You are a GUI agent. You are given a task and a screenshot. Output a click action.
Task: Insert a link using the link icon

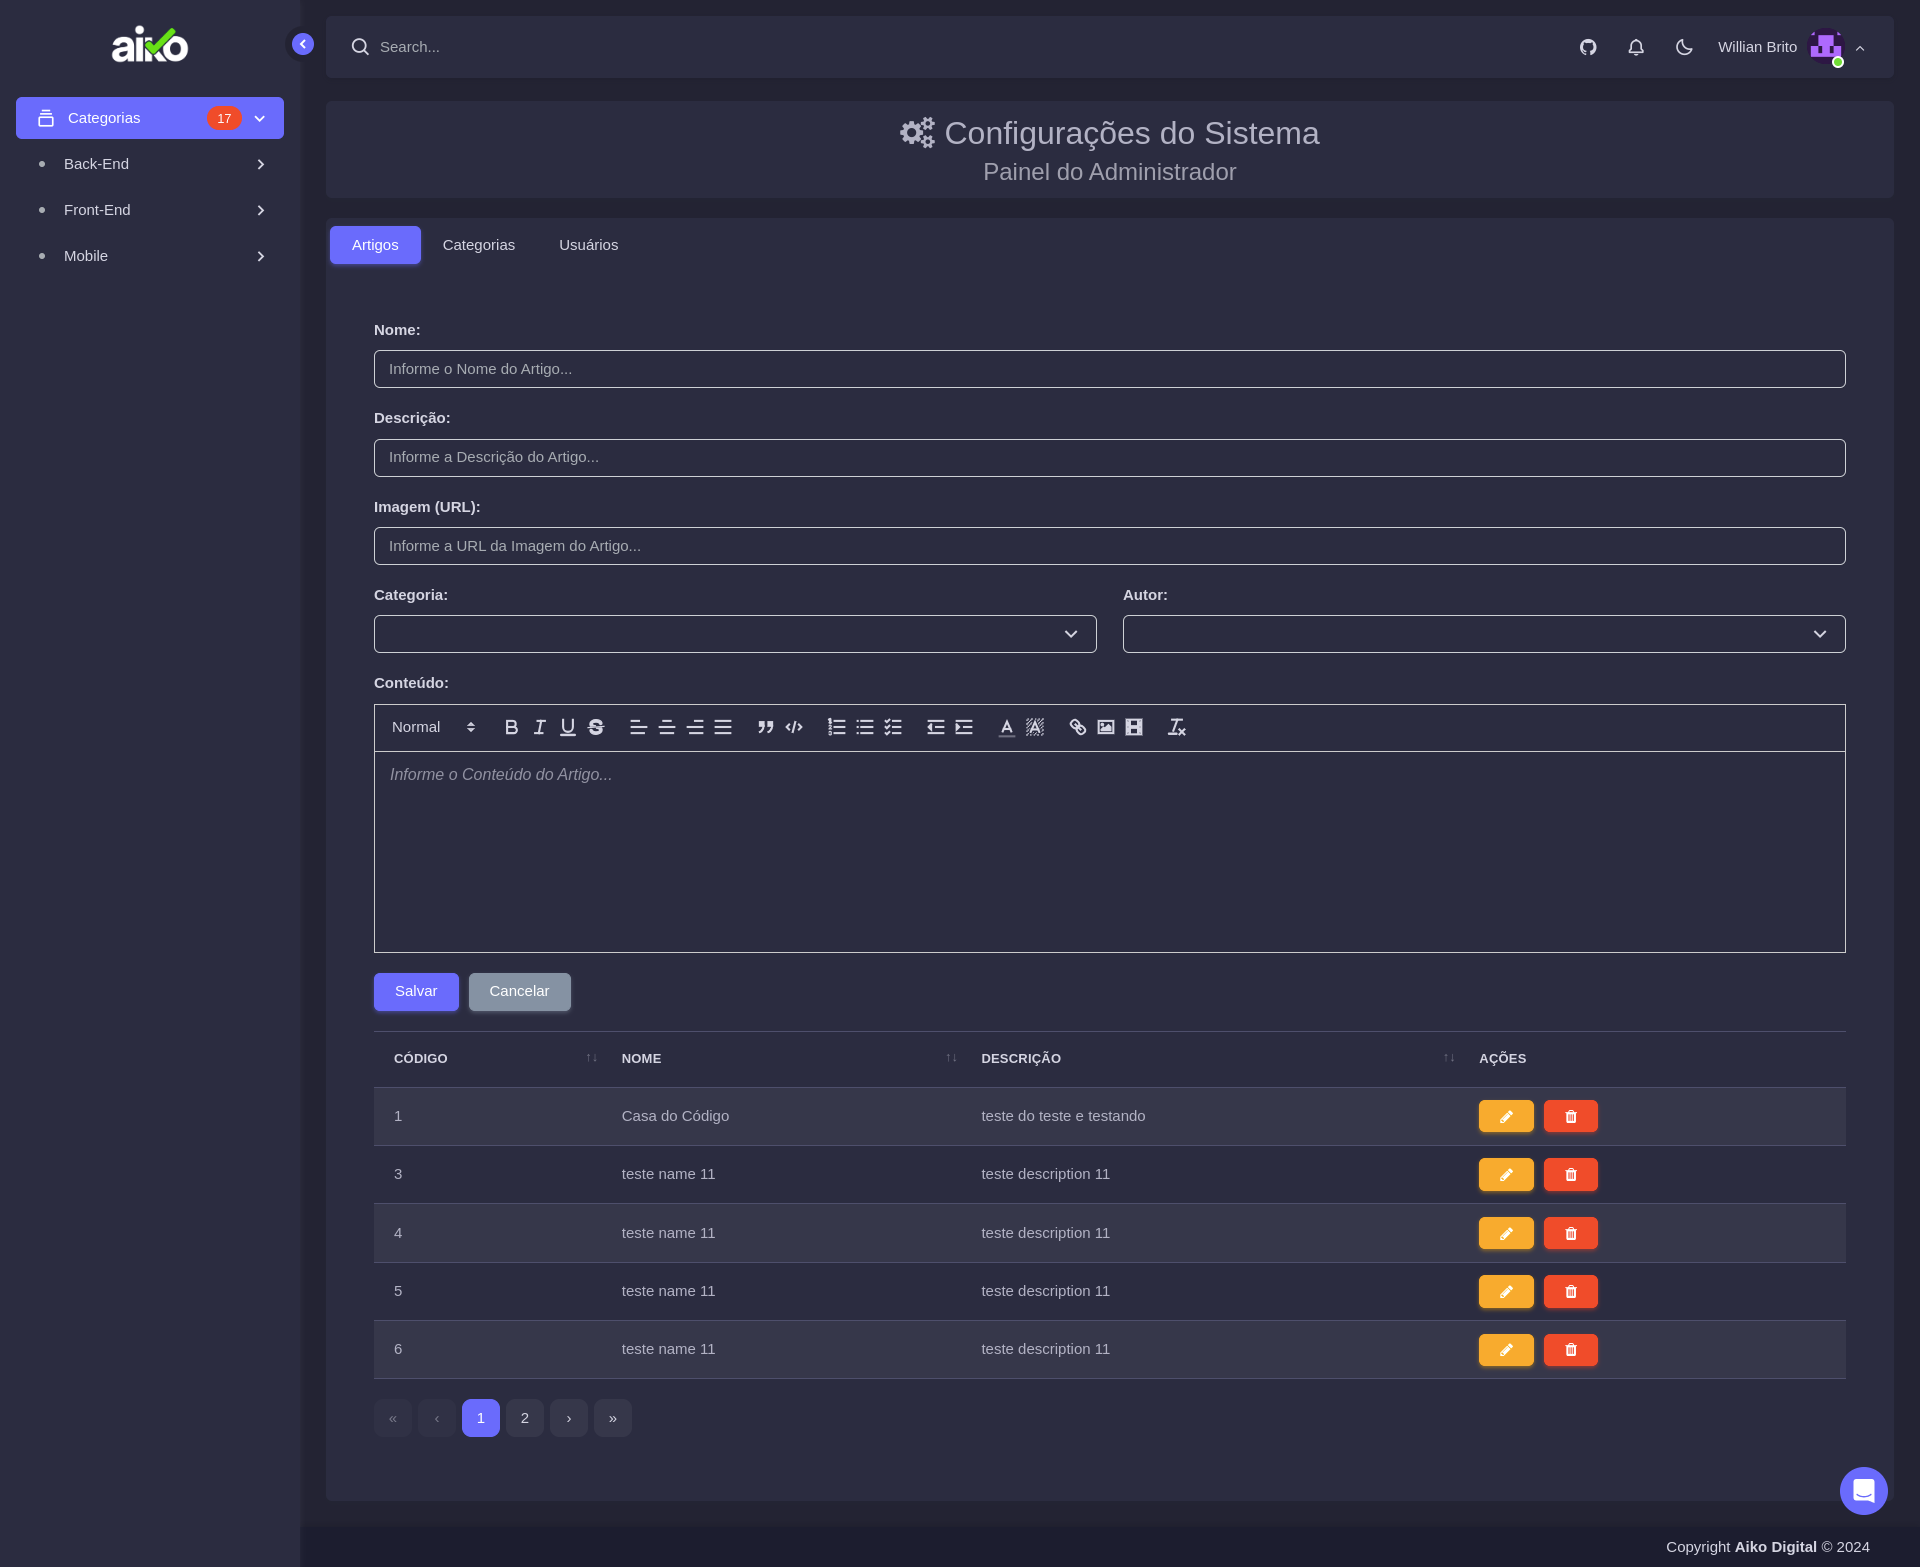1077,727
